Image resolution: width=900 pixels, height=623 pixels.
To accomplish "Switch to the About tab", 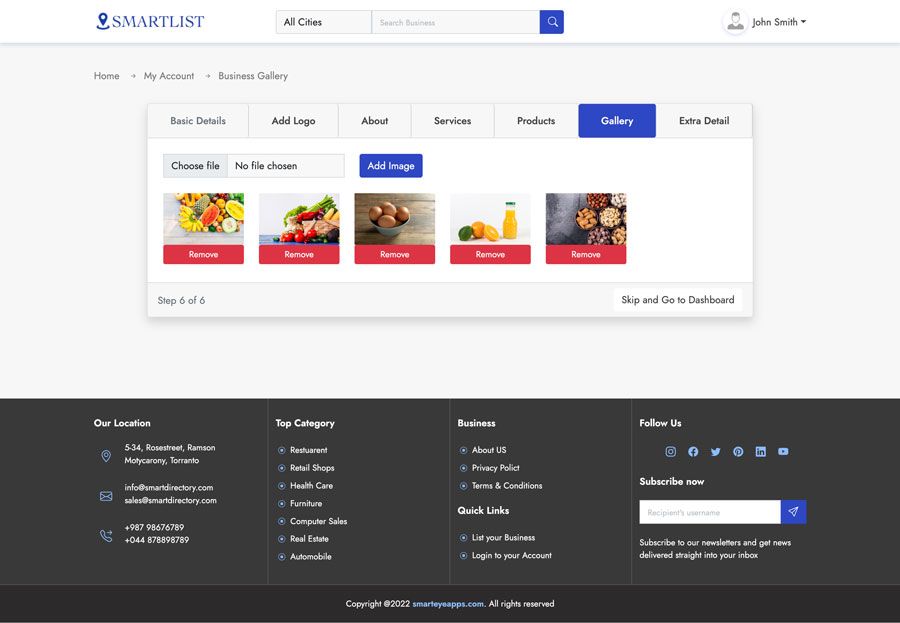I will coord(375,121).
